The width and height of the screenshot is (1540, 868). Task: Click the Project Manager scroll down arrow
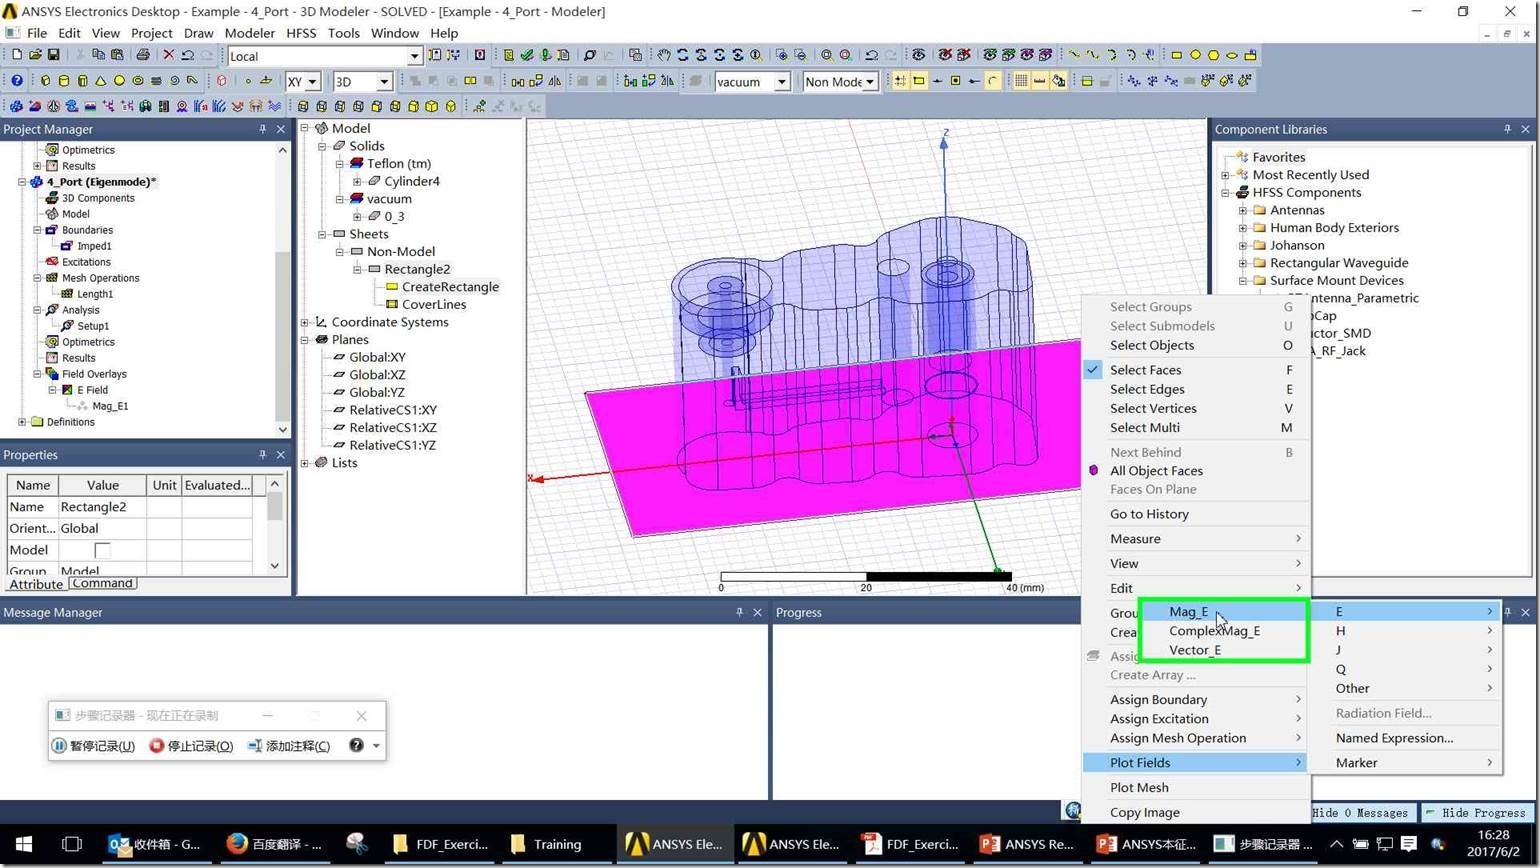coord(282,429)
